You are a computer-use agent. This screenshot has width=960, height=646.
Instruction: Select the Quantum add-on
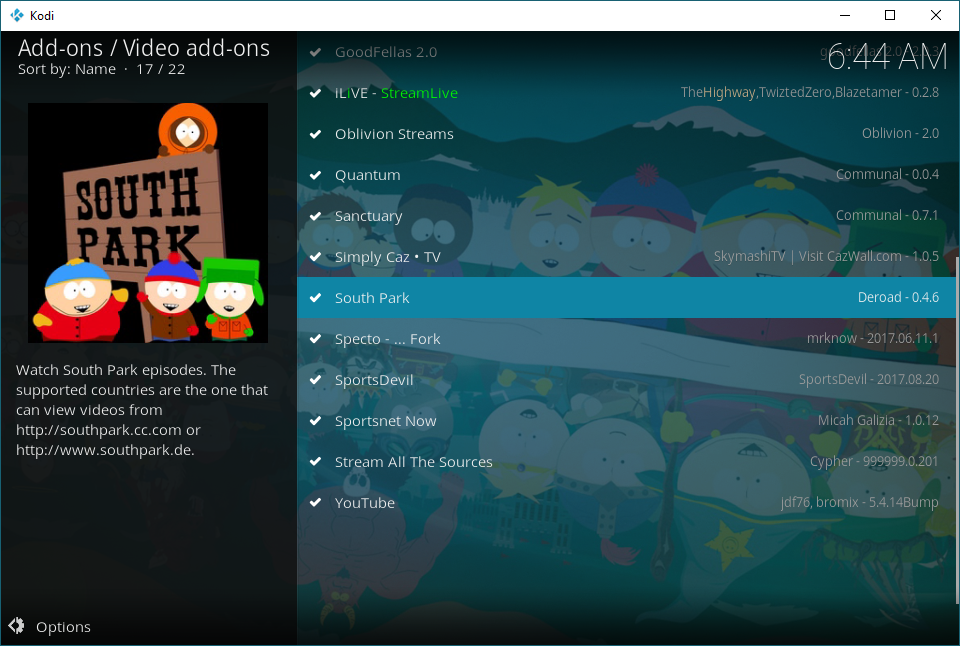pos(626,175)
